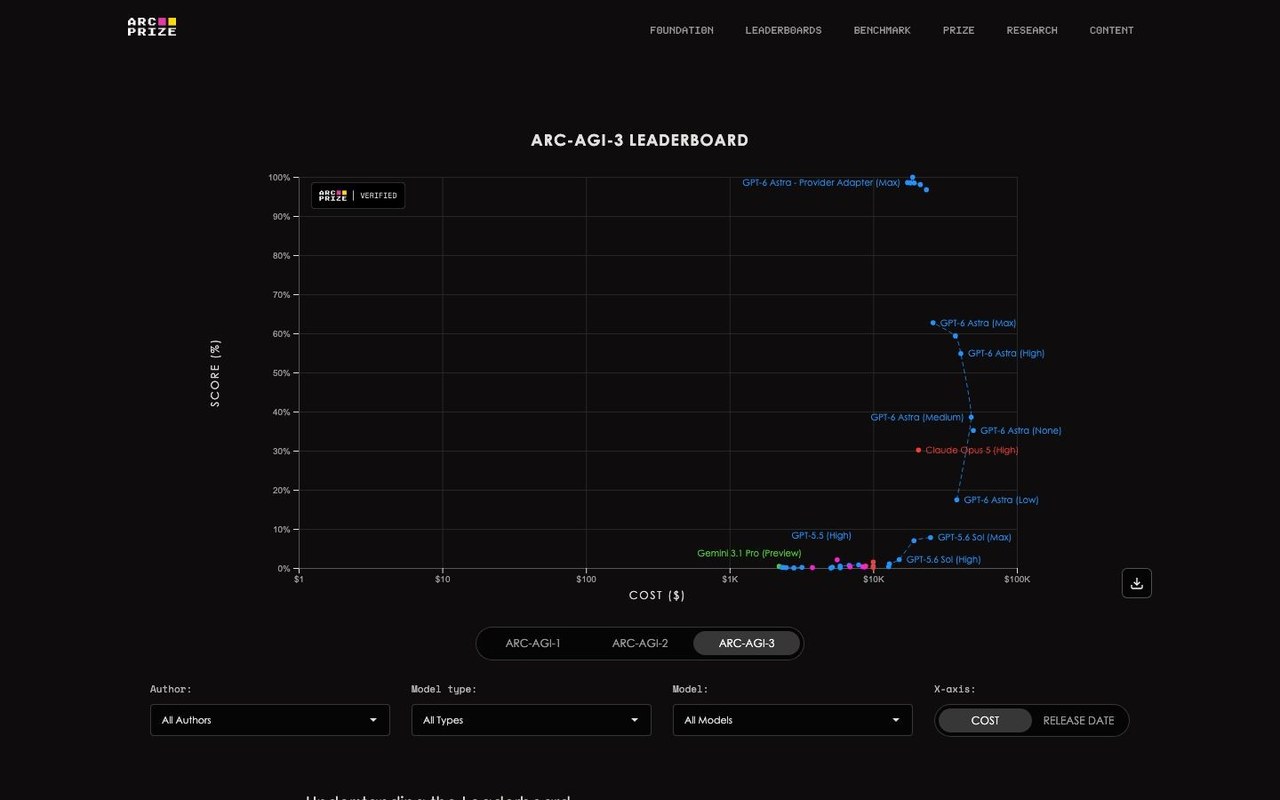This screenshot has height=800, width=1280.
Task: Select the GPT-6 Astra (Low) data point
Action: tap(957, 500)
